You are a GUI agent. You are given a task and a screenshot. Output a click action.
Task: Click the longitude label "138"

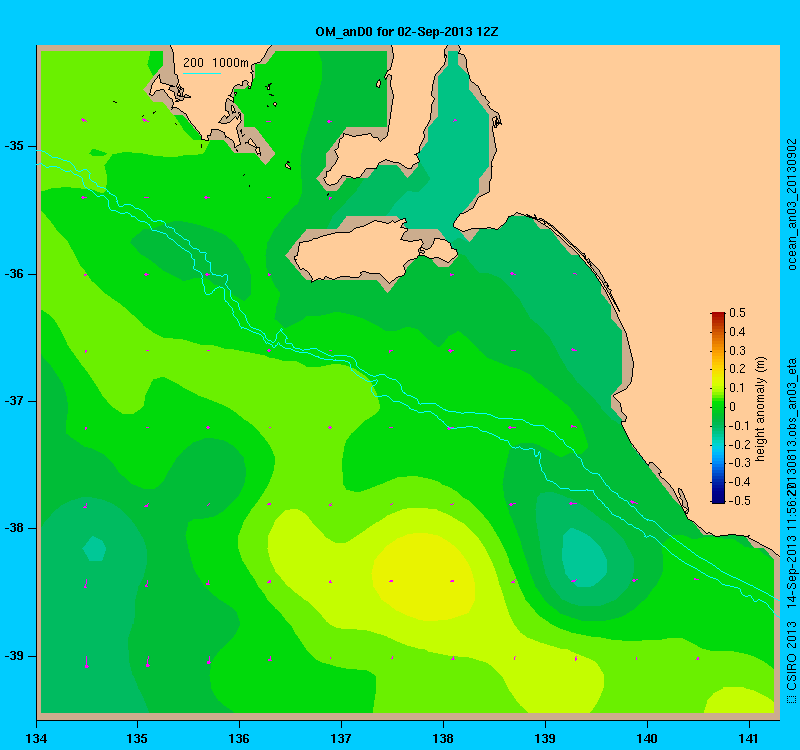pyautogui.click(x=443, y=738)
